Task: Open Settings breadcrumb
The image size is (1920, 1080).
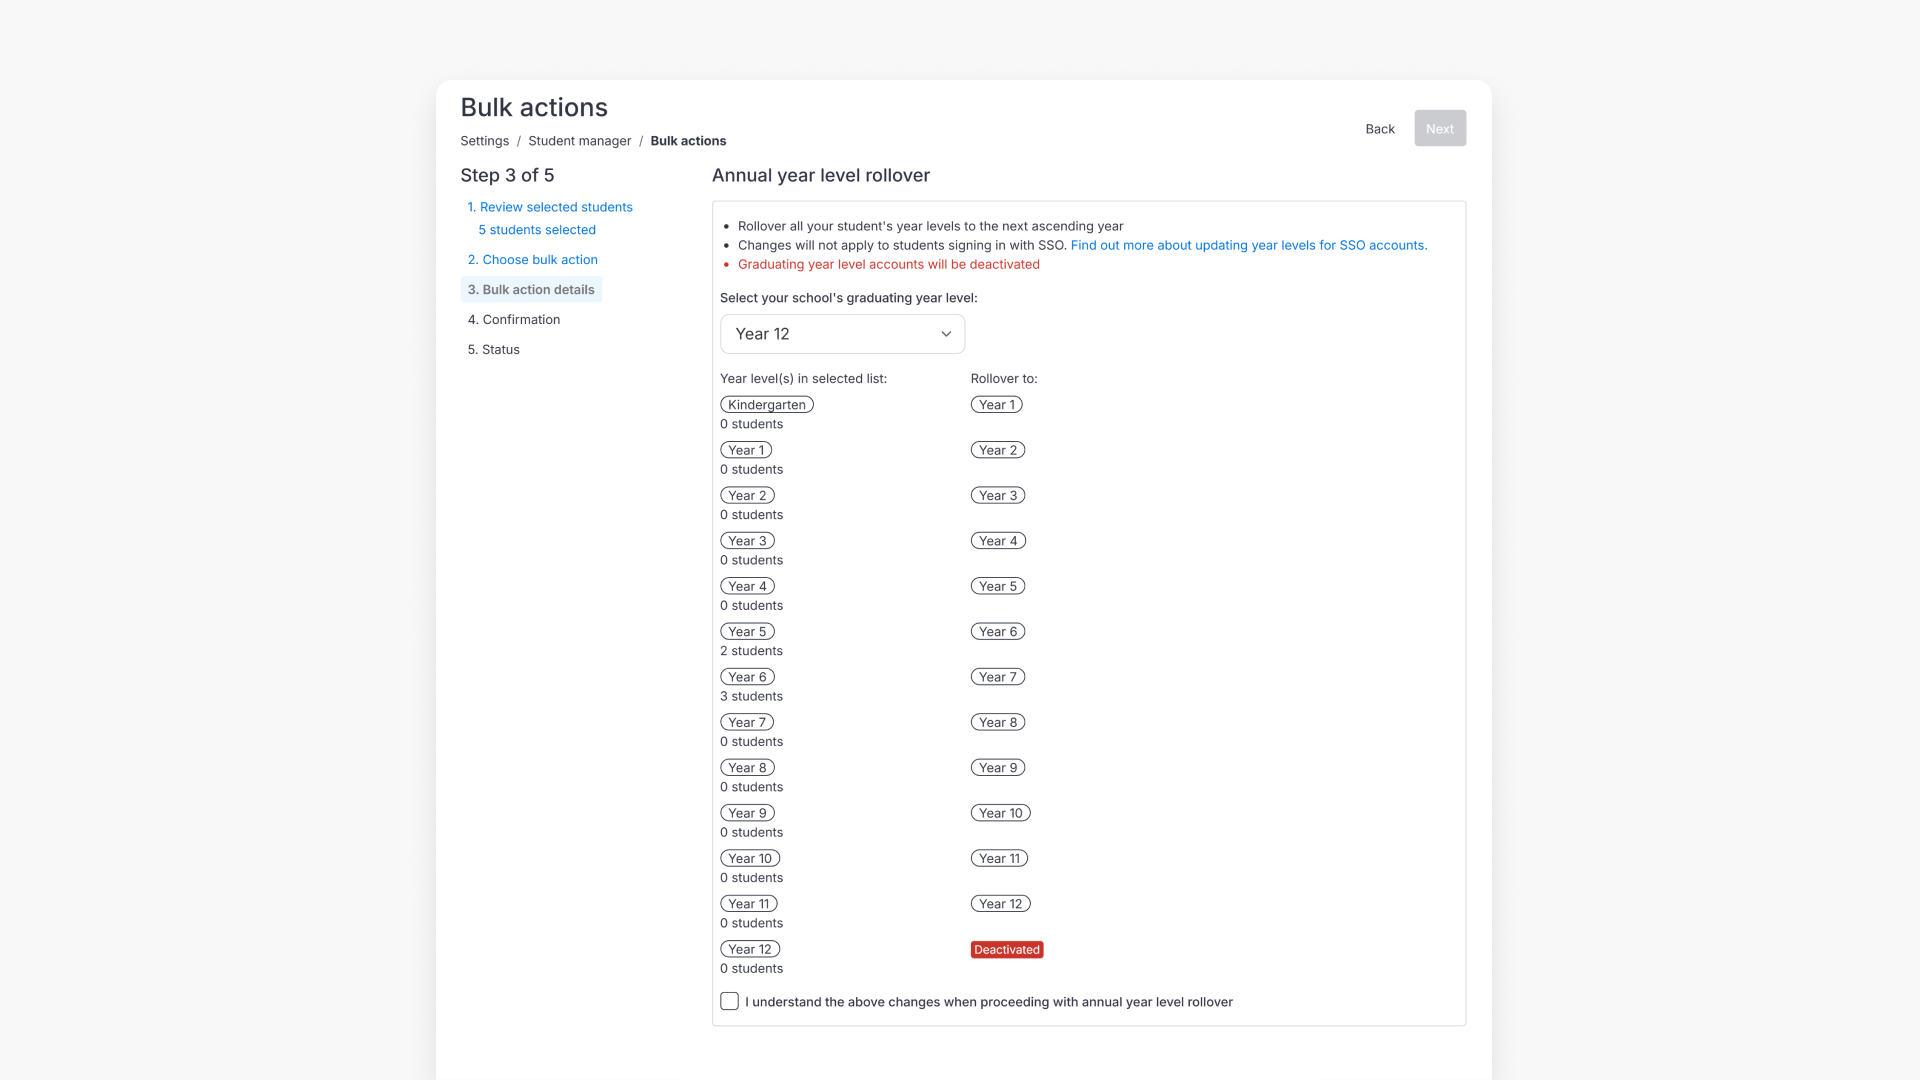Action: pos(484,141)
